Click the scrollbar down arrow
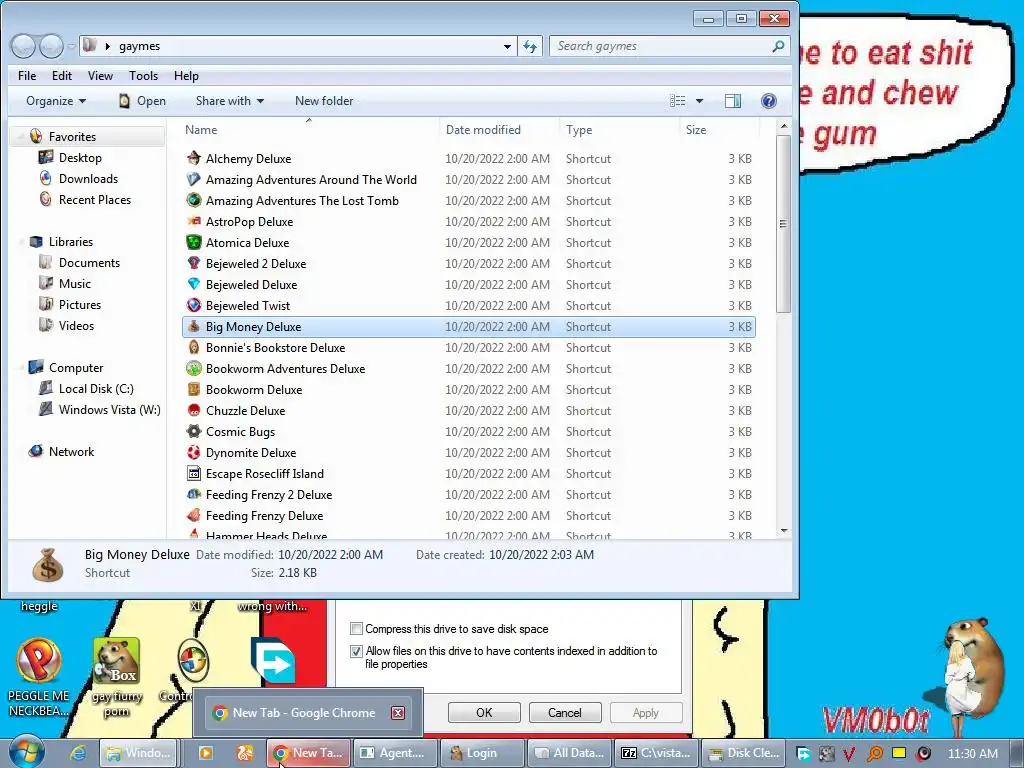 784,531
